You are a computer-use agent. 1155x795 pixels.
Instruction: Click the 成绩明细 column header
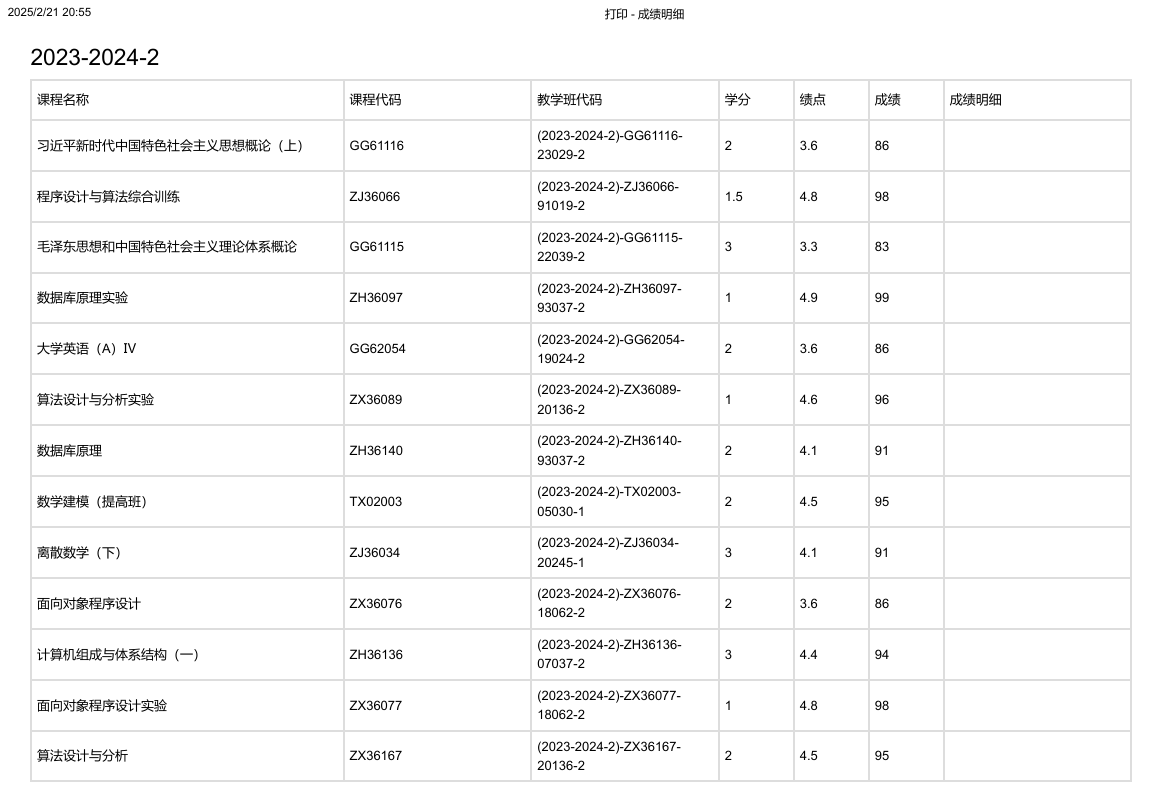pyautogui.click(x=975, y=99)
